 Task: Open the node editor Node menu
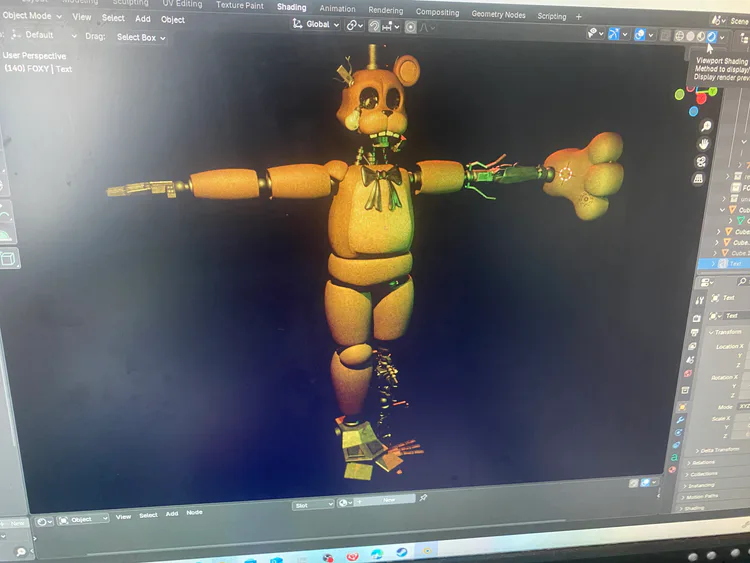[x=194, y=512]
